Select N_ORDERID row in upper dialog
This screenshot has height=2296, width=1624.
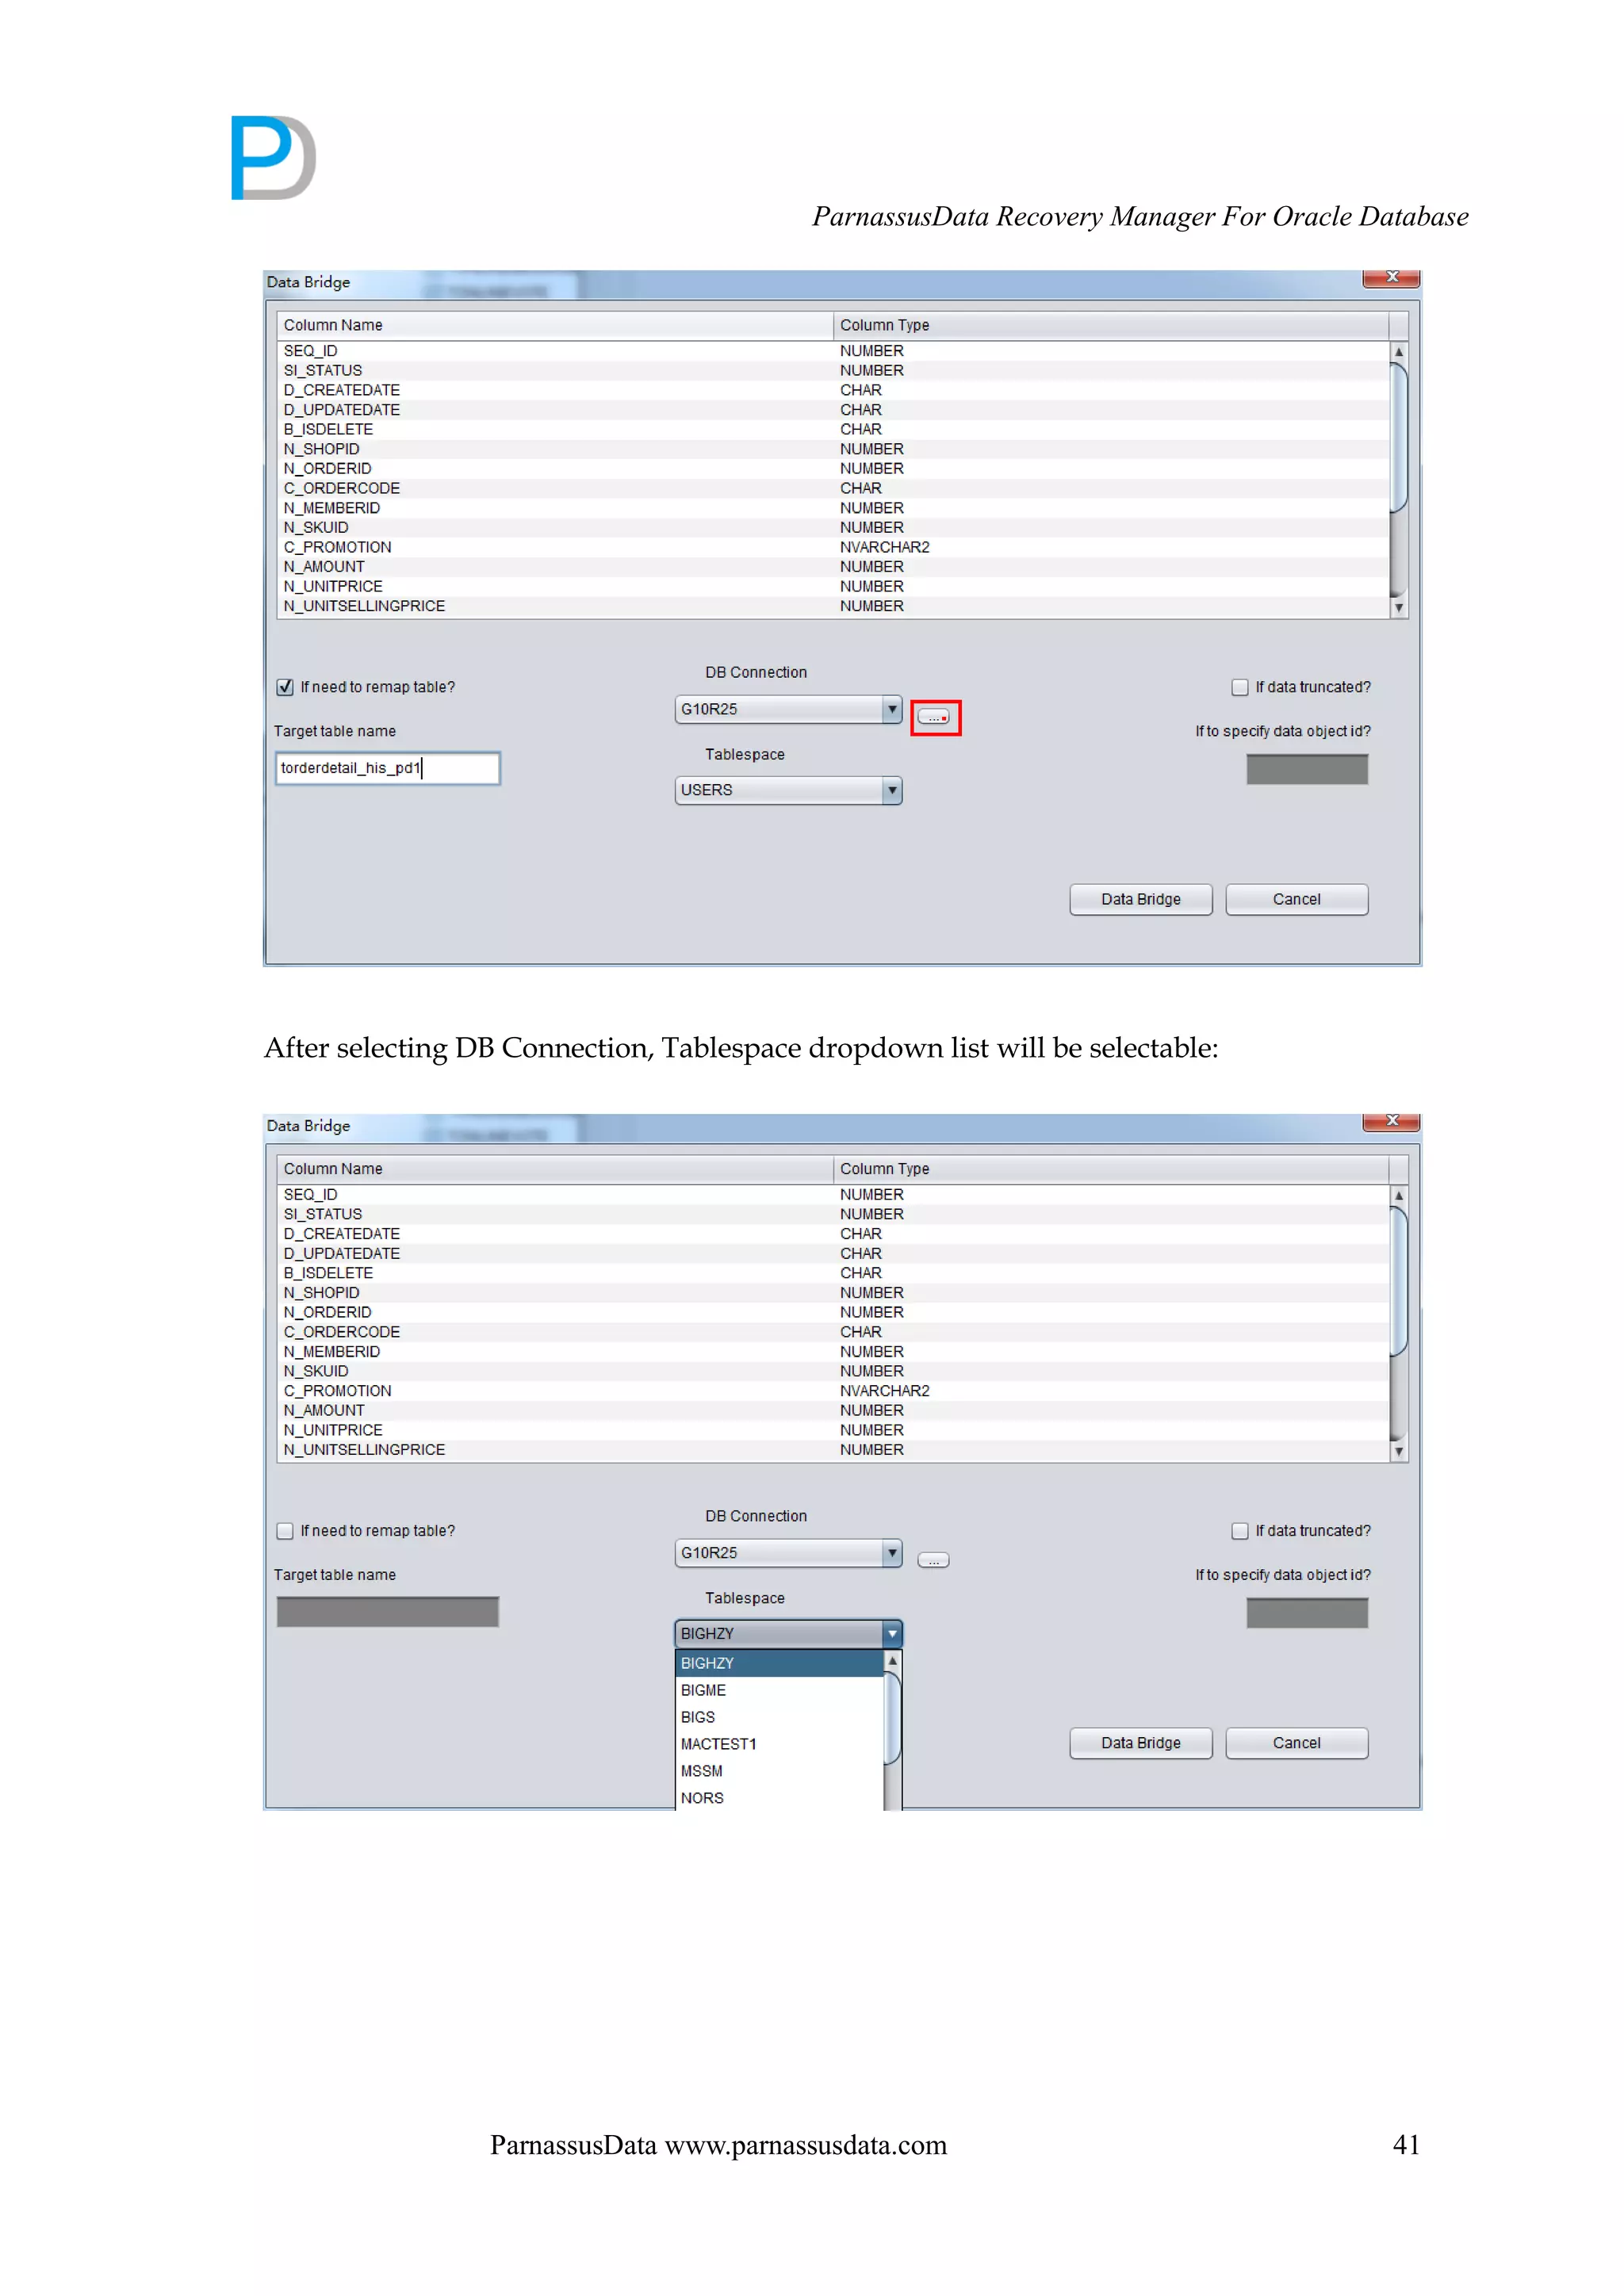(x=833, y=469)
